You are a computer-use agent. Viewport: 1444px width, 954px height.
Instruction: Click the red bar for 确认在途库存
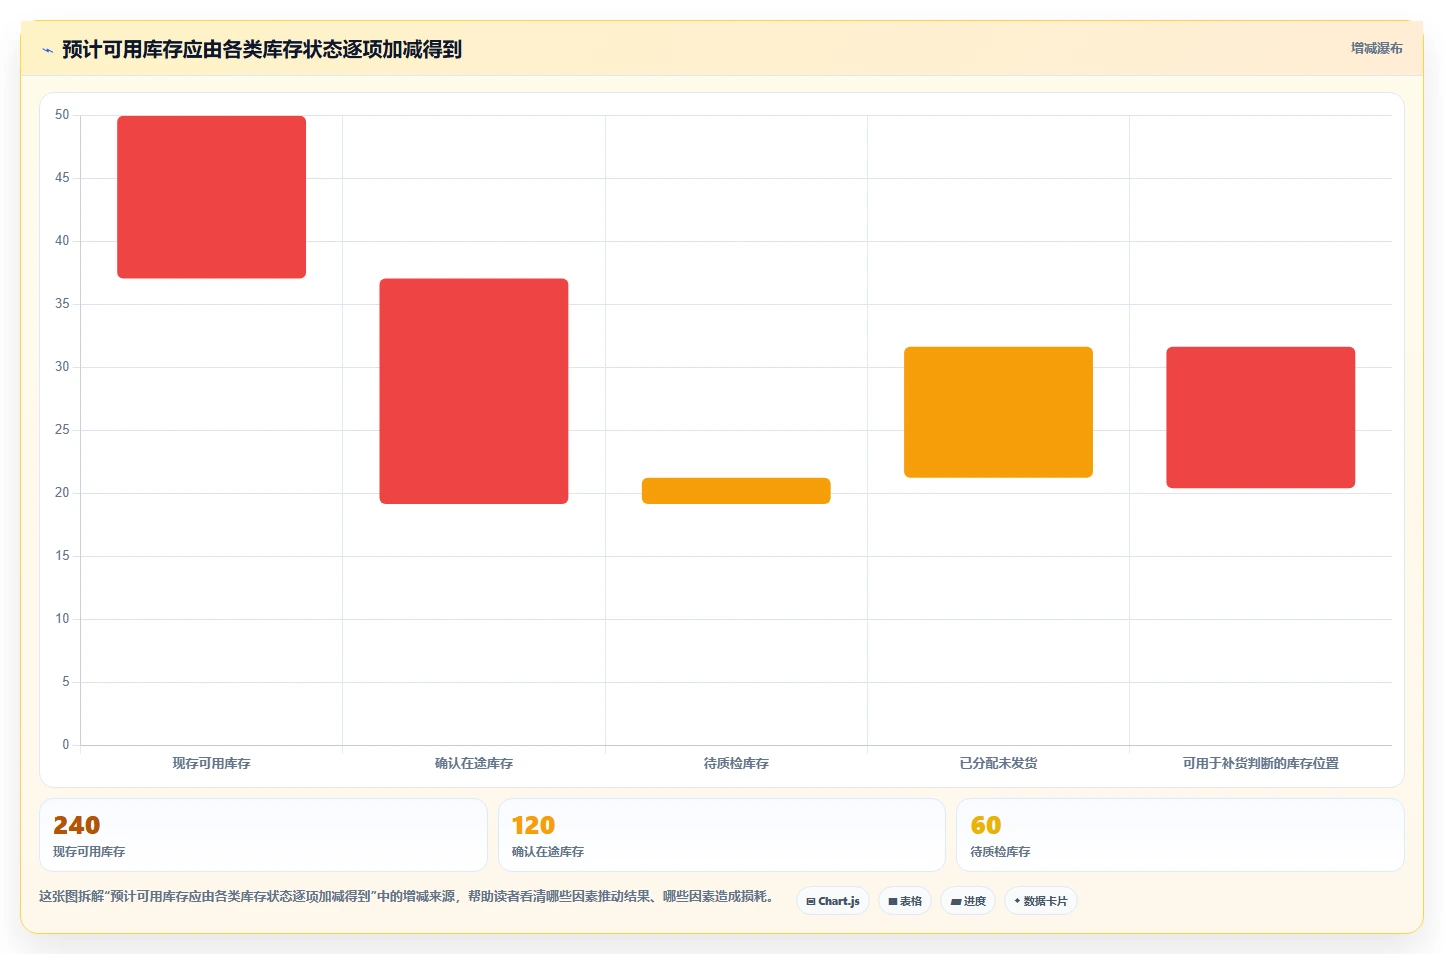coord(474,391)
